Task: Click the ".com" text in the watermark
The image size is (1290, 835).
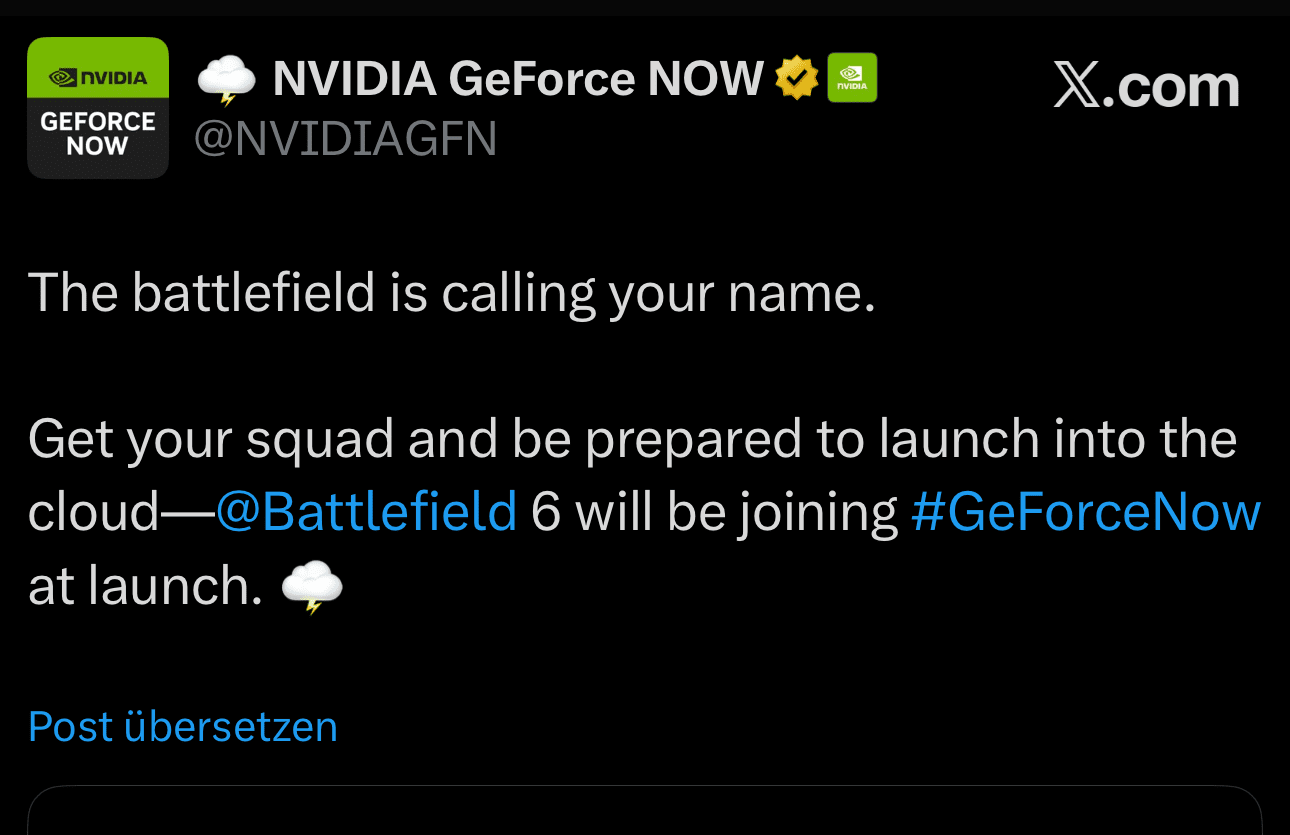Action: [1172, 87]
